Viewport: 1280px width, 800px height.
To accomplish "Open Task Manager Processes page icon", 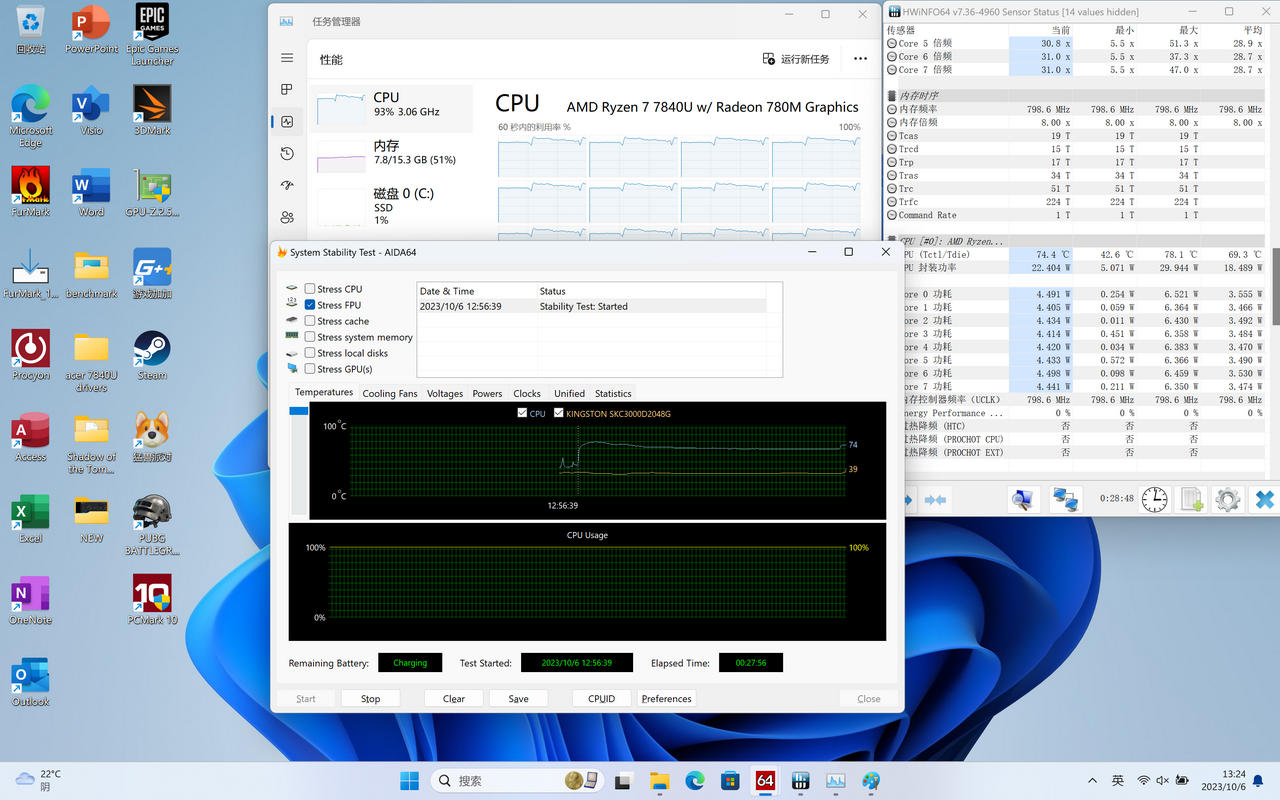I will (x=287, y=89).
